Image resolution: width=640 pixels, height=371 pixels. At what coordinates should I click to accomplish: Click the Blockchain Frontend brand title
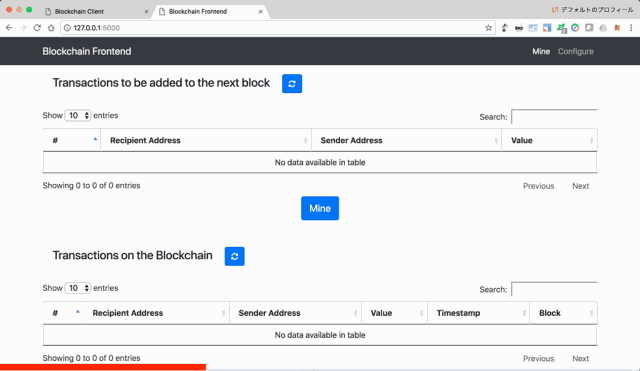click(x=87, y=51)
